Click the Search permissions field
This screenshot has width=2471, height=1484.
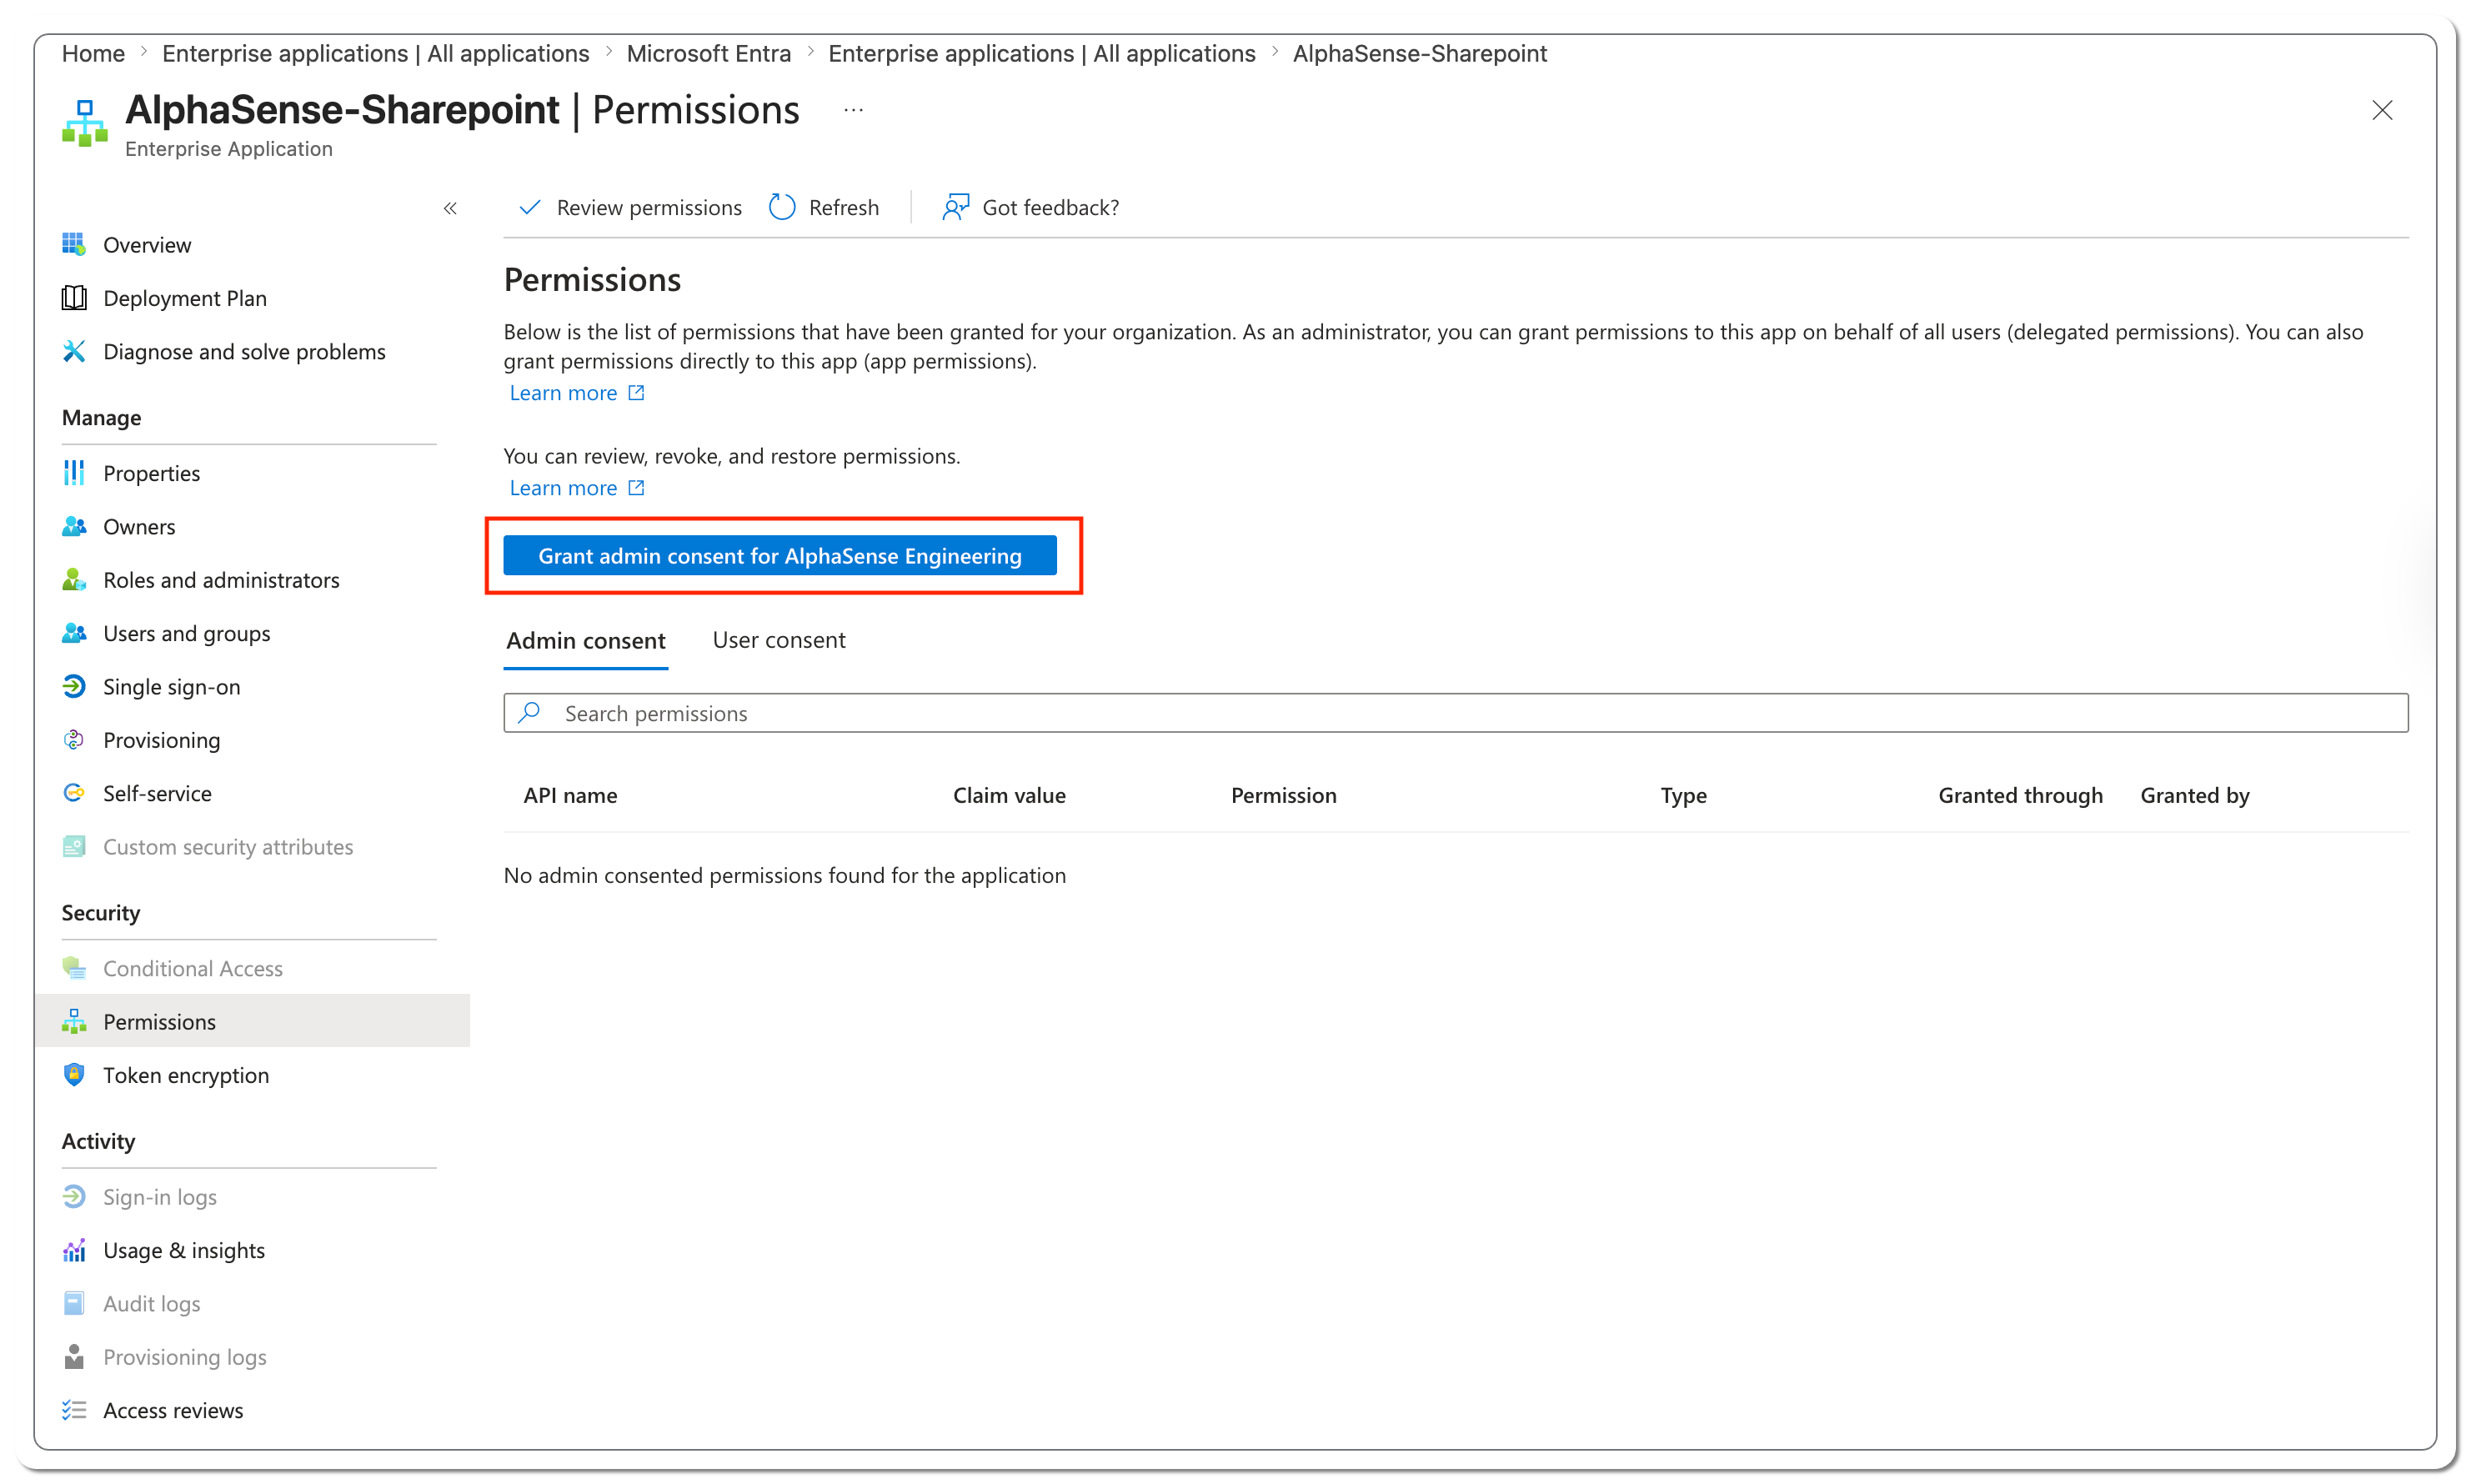tap(1455, 713)
